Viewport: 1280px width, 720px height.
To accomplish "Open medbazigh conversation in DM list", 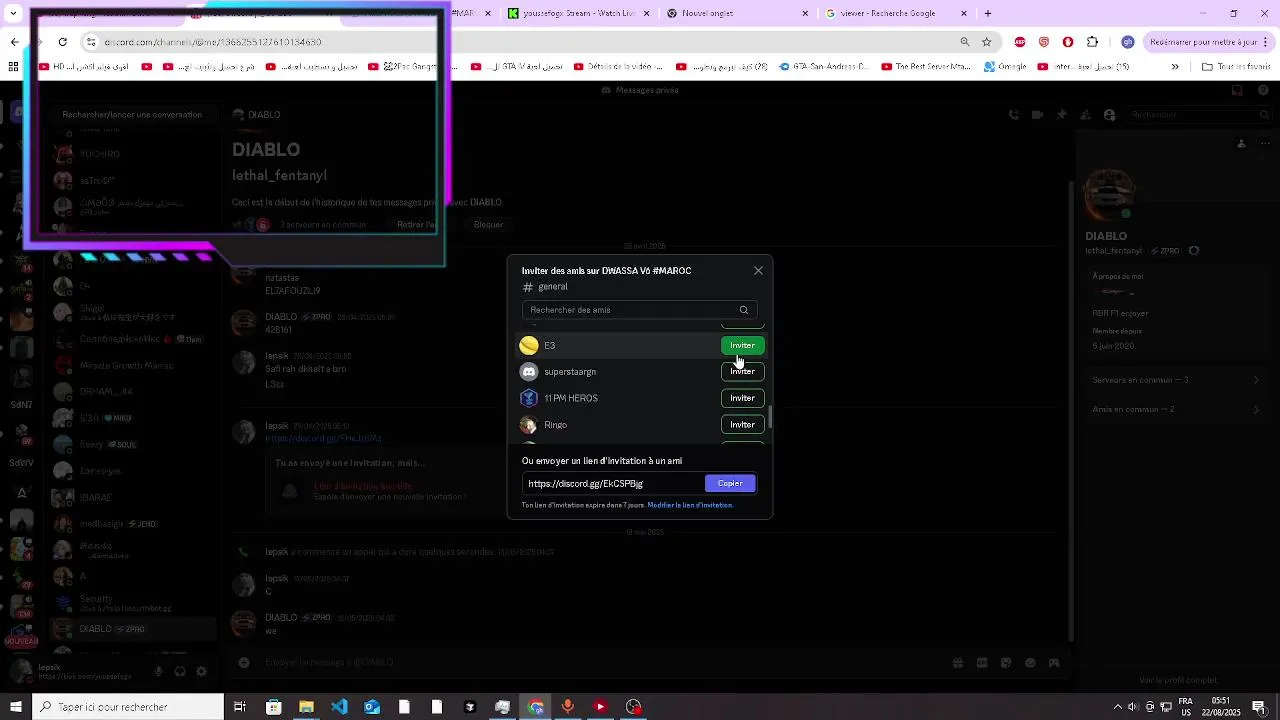I will 132,524.
